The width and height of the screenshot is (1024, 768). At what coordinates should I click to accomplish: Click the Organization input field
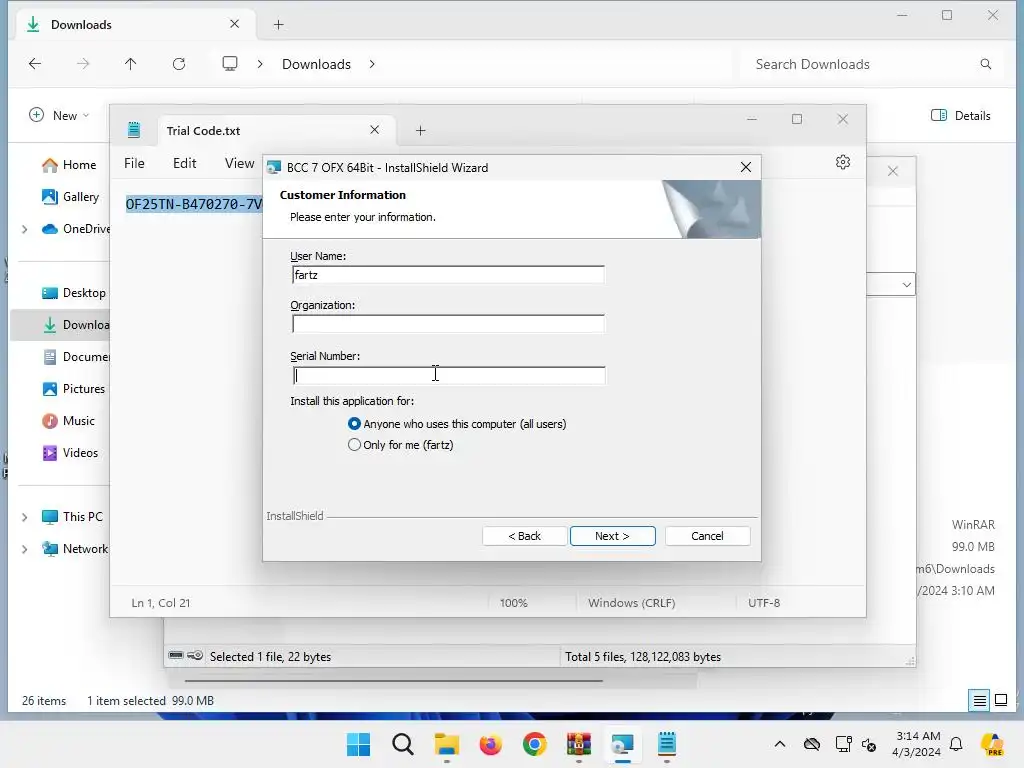pos(448,324)
